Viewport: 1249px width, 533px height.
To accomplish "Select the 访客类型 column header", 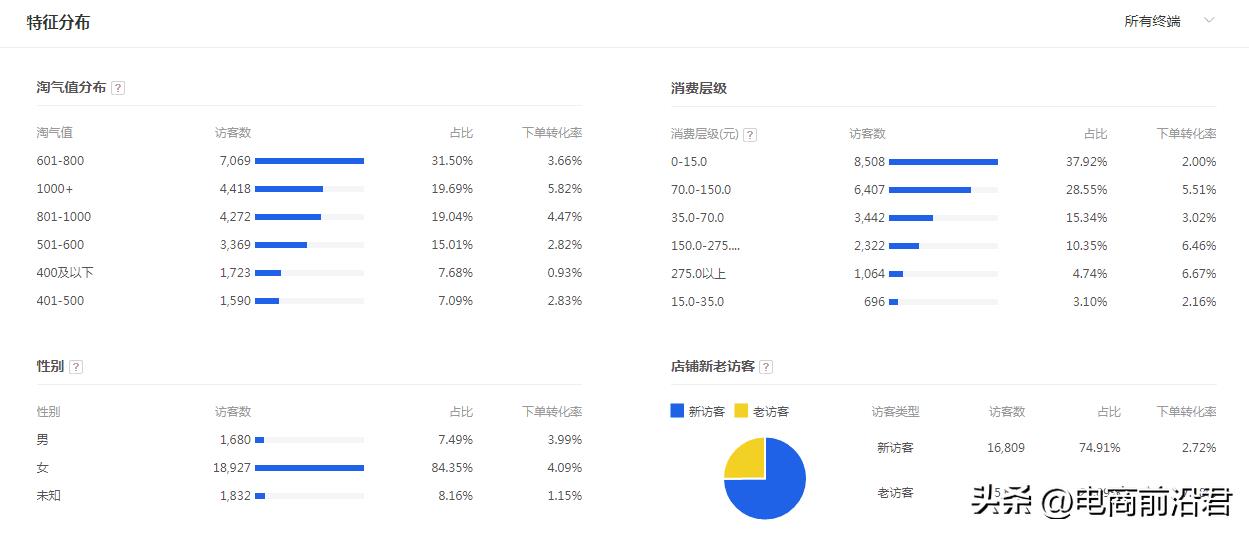I will 895,412.
